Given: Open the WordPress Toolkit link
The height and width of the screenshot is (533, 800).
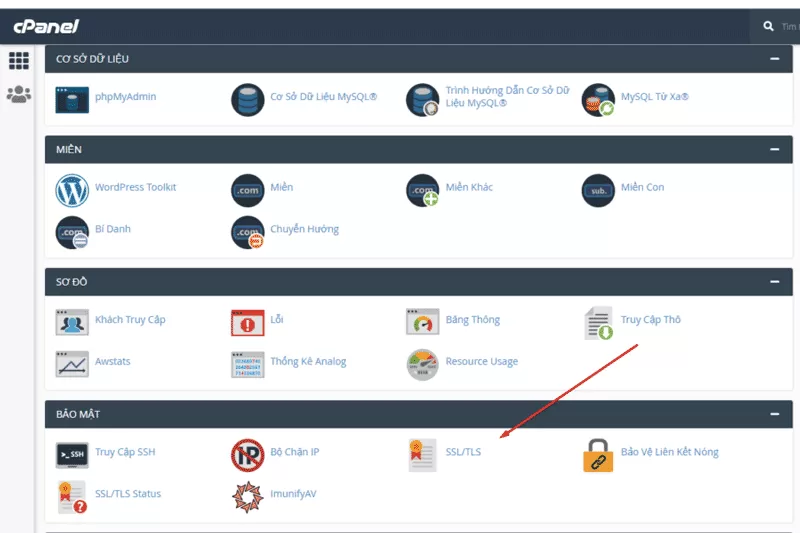Looking at the screenshot, I should [x=135, y=187].
